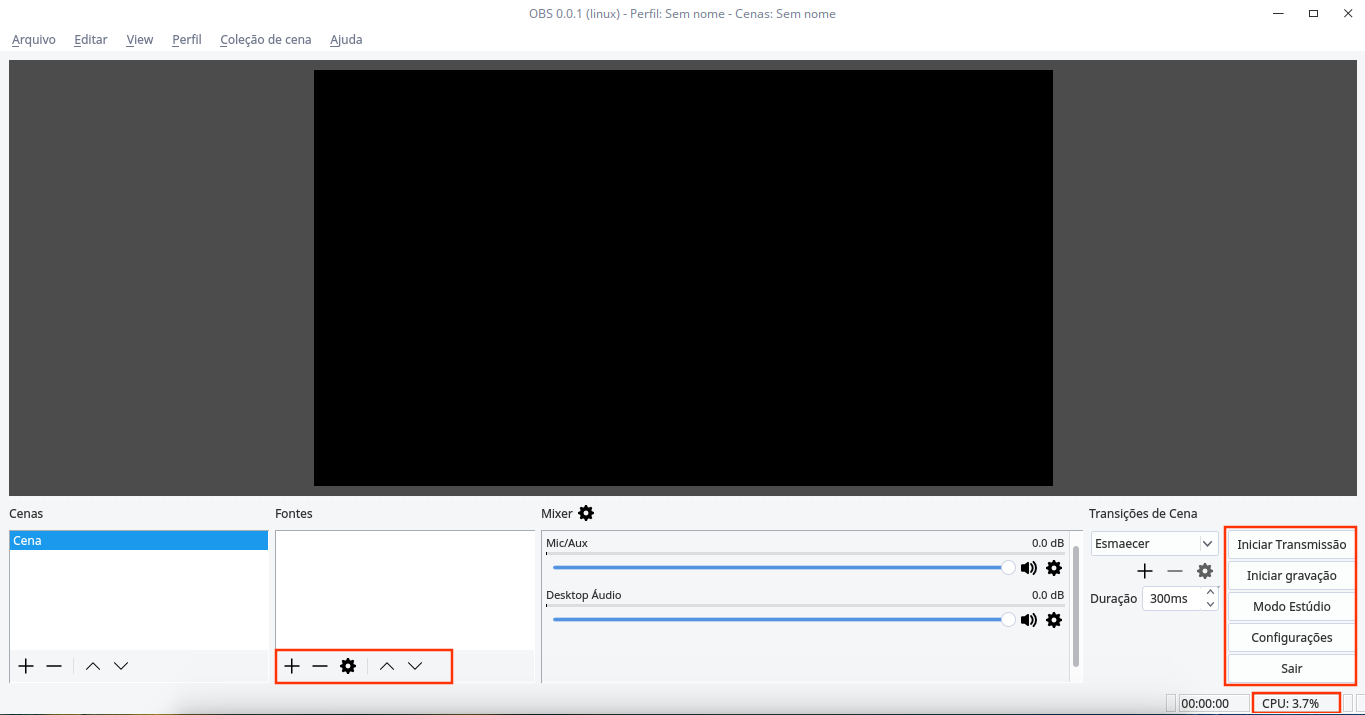Image resolution: width=1365 pixels, height=715 pixels.
Task: Click the Transições de Cena heading
Action: tap(1143, 514)
